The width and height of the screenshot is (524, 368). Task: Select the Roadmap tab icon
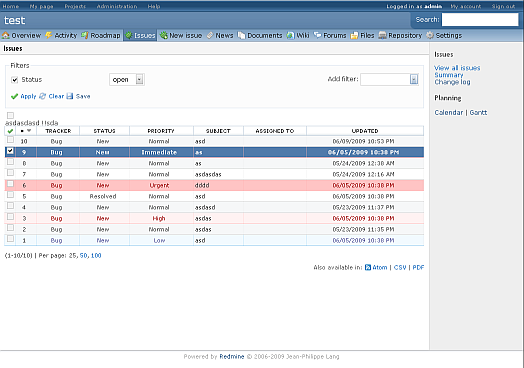[x=85, y=35]
